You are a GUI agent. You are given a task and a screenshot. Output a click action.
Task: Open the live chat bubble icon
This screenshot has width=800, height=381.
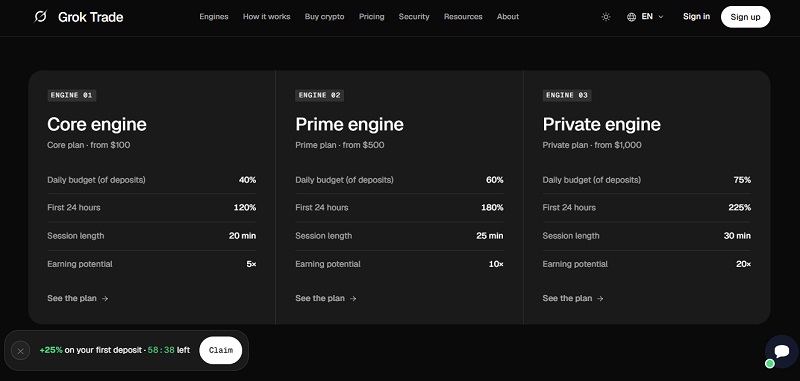pyautogui.click(x=782, y=351)
